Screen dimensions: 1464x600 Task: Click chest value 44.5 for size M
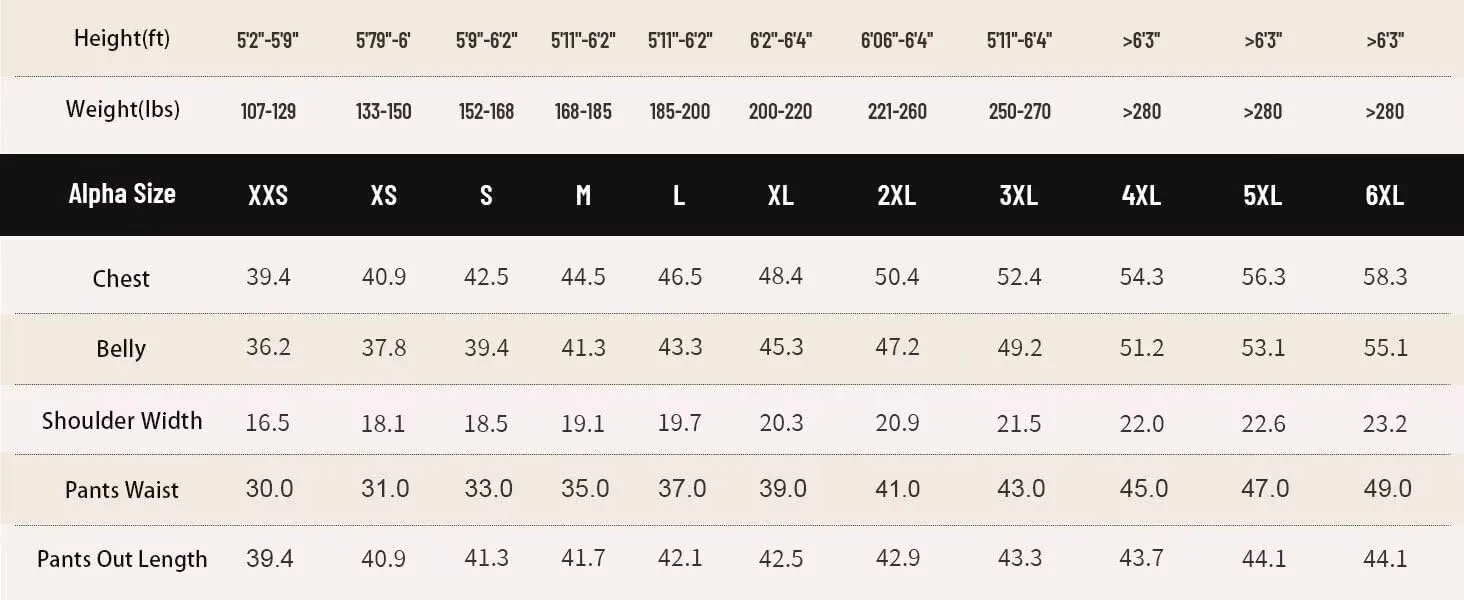[583, 277]
